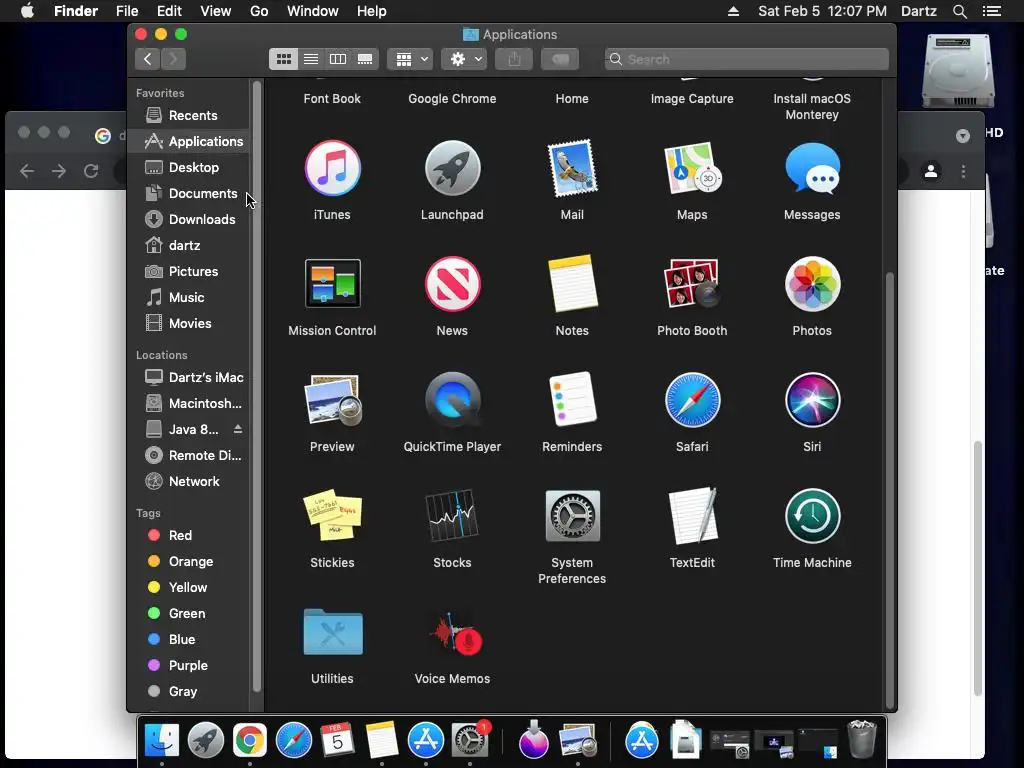Open the File menu
The height and width of the screenshot is (768, 1024).
click(127, 11)
